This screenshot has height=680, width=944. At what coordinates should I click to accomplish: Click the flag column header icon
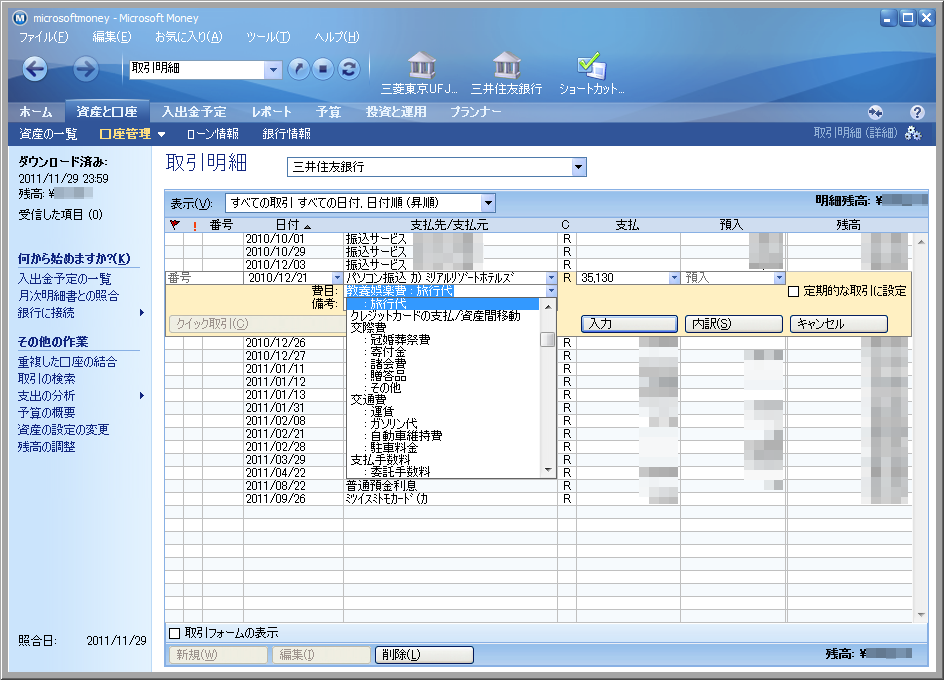click(175, 225)
